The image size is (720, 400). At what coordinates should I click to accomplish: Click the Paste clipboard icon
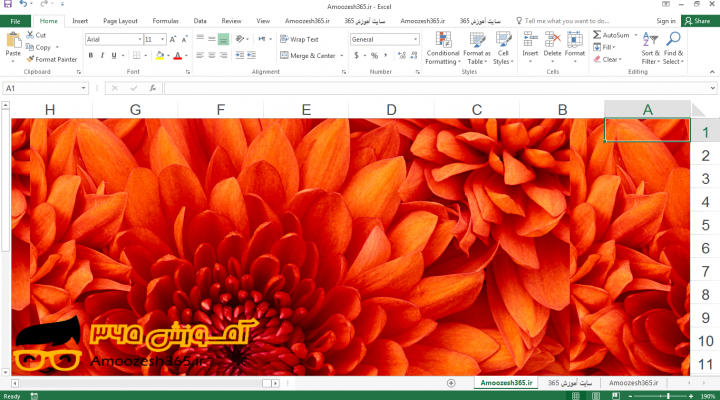13,40
